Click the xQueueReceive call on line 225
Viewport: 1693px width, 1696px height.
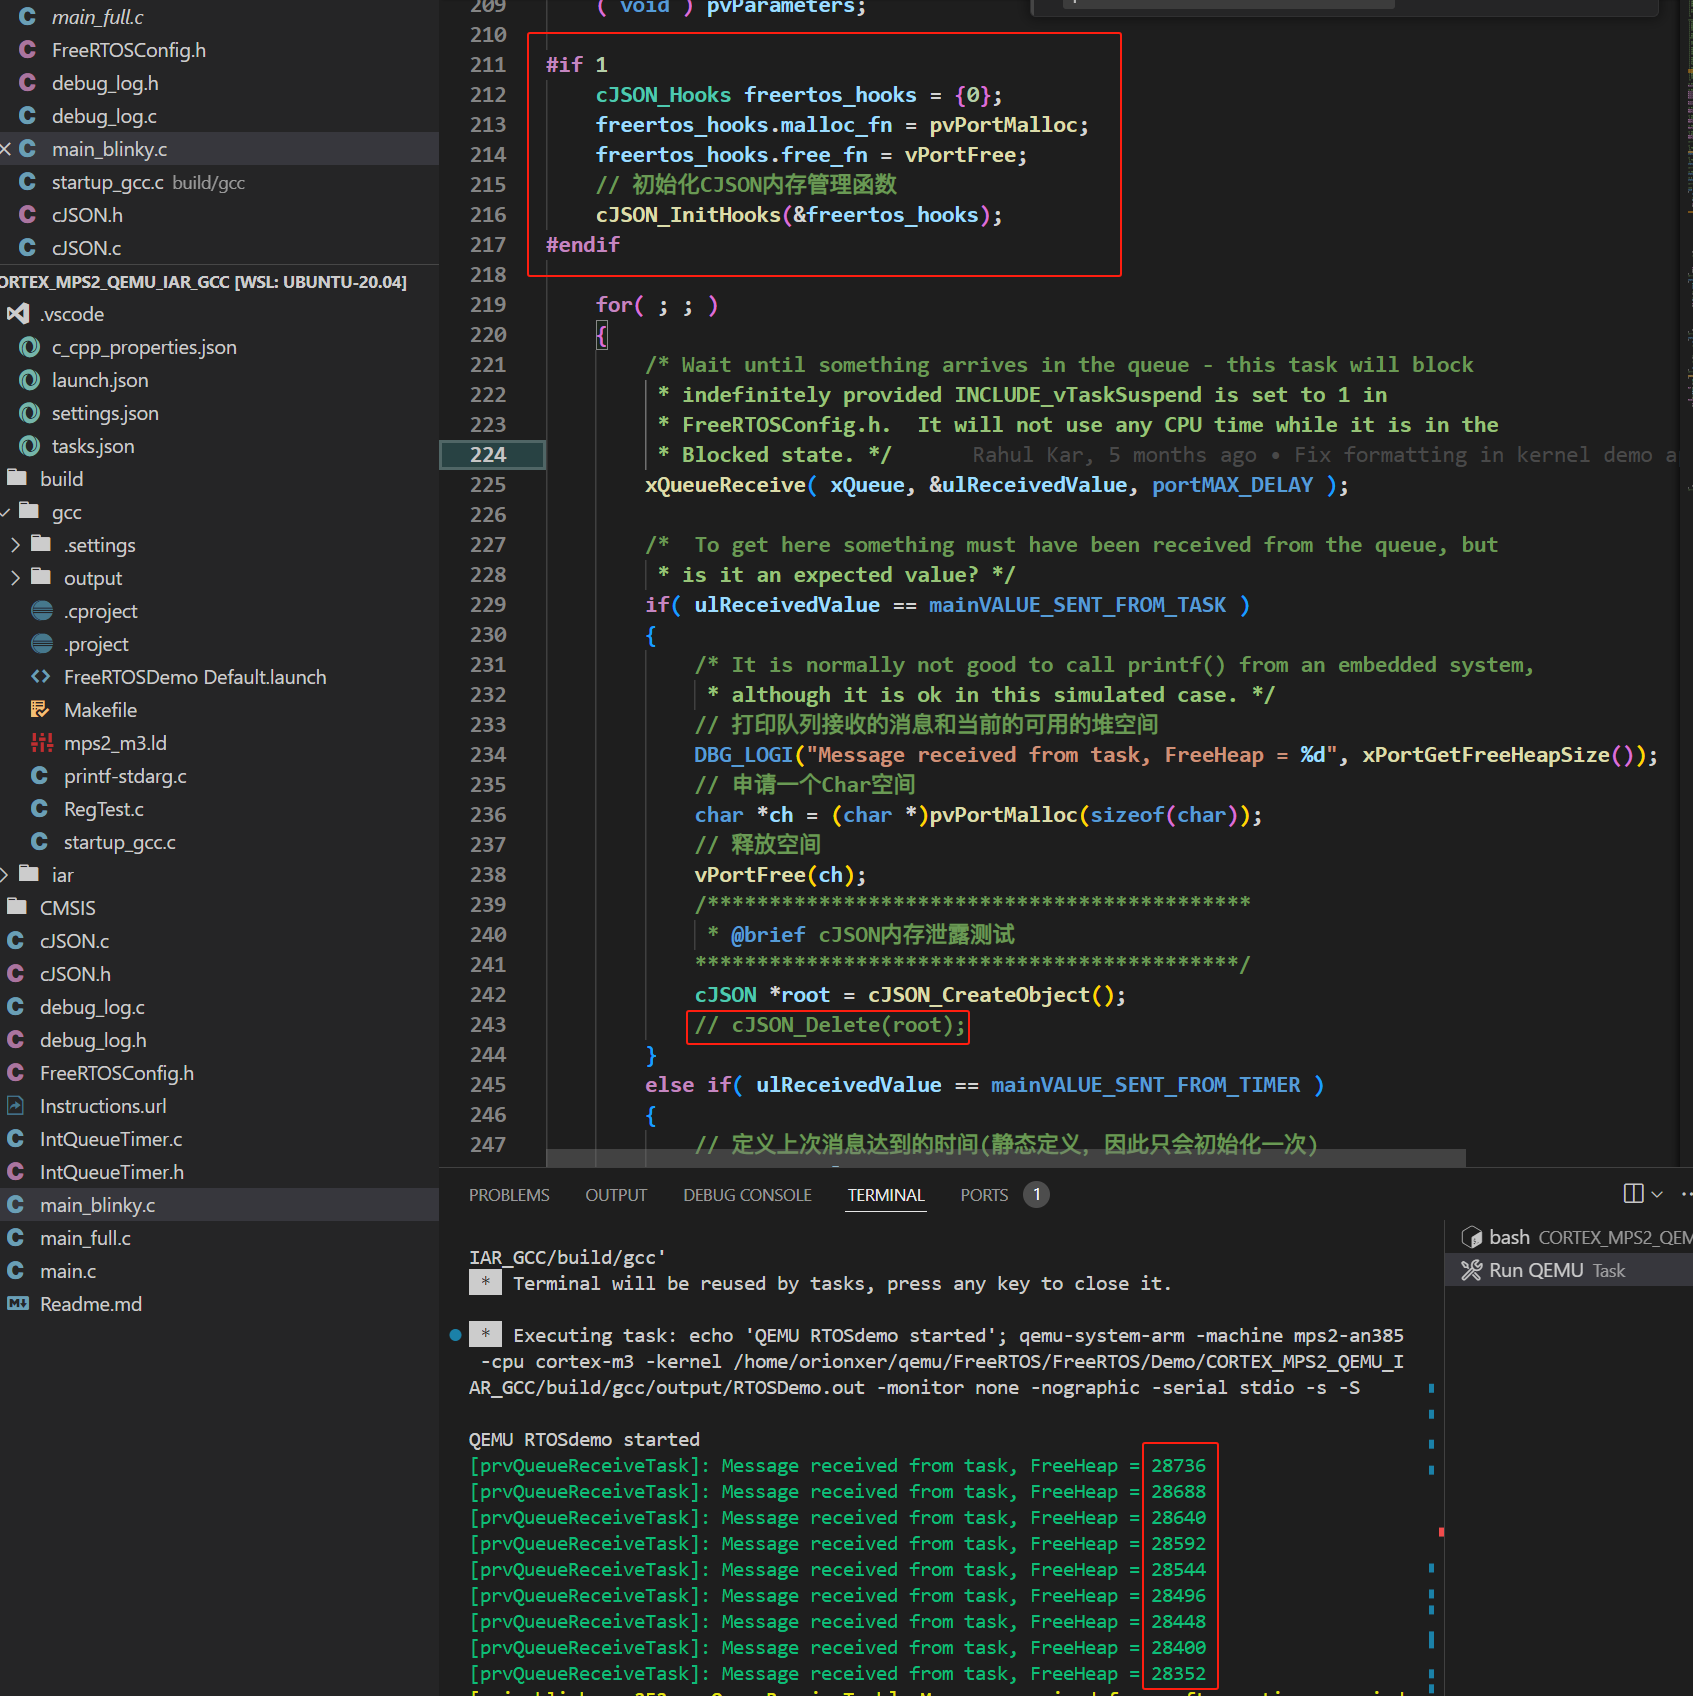click(x=725, y=485)
